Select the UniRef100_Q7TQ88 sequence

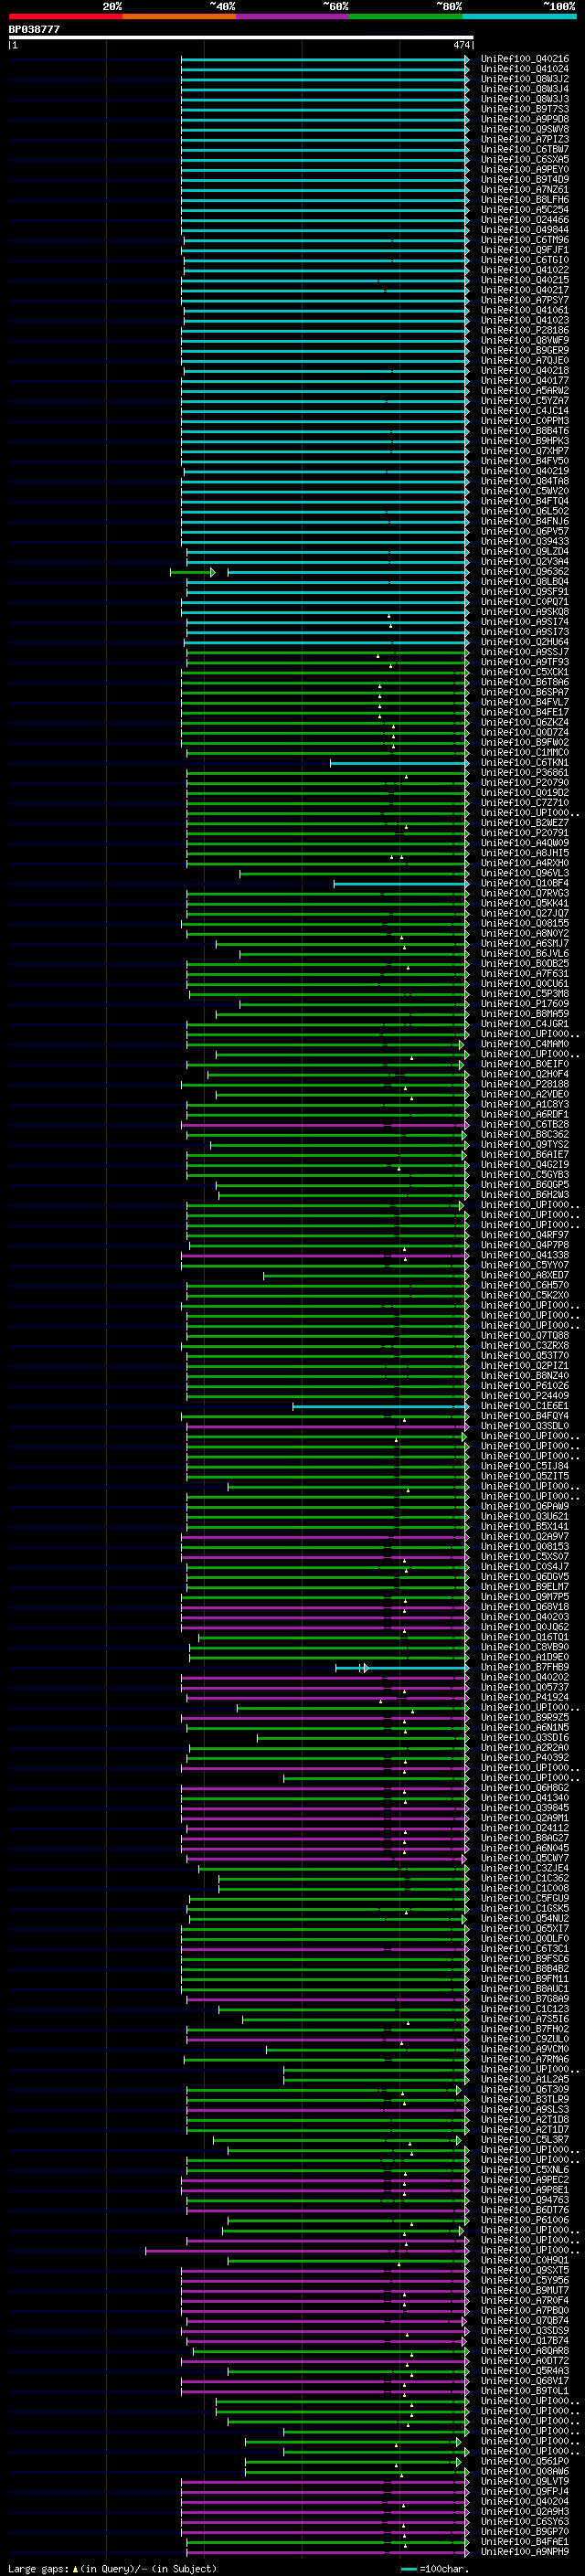pos(524,1336)
